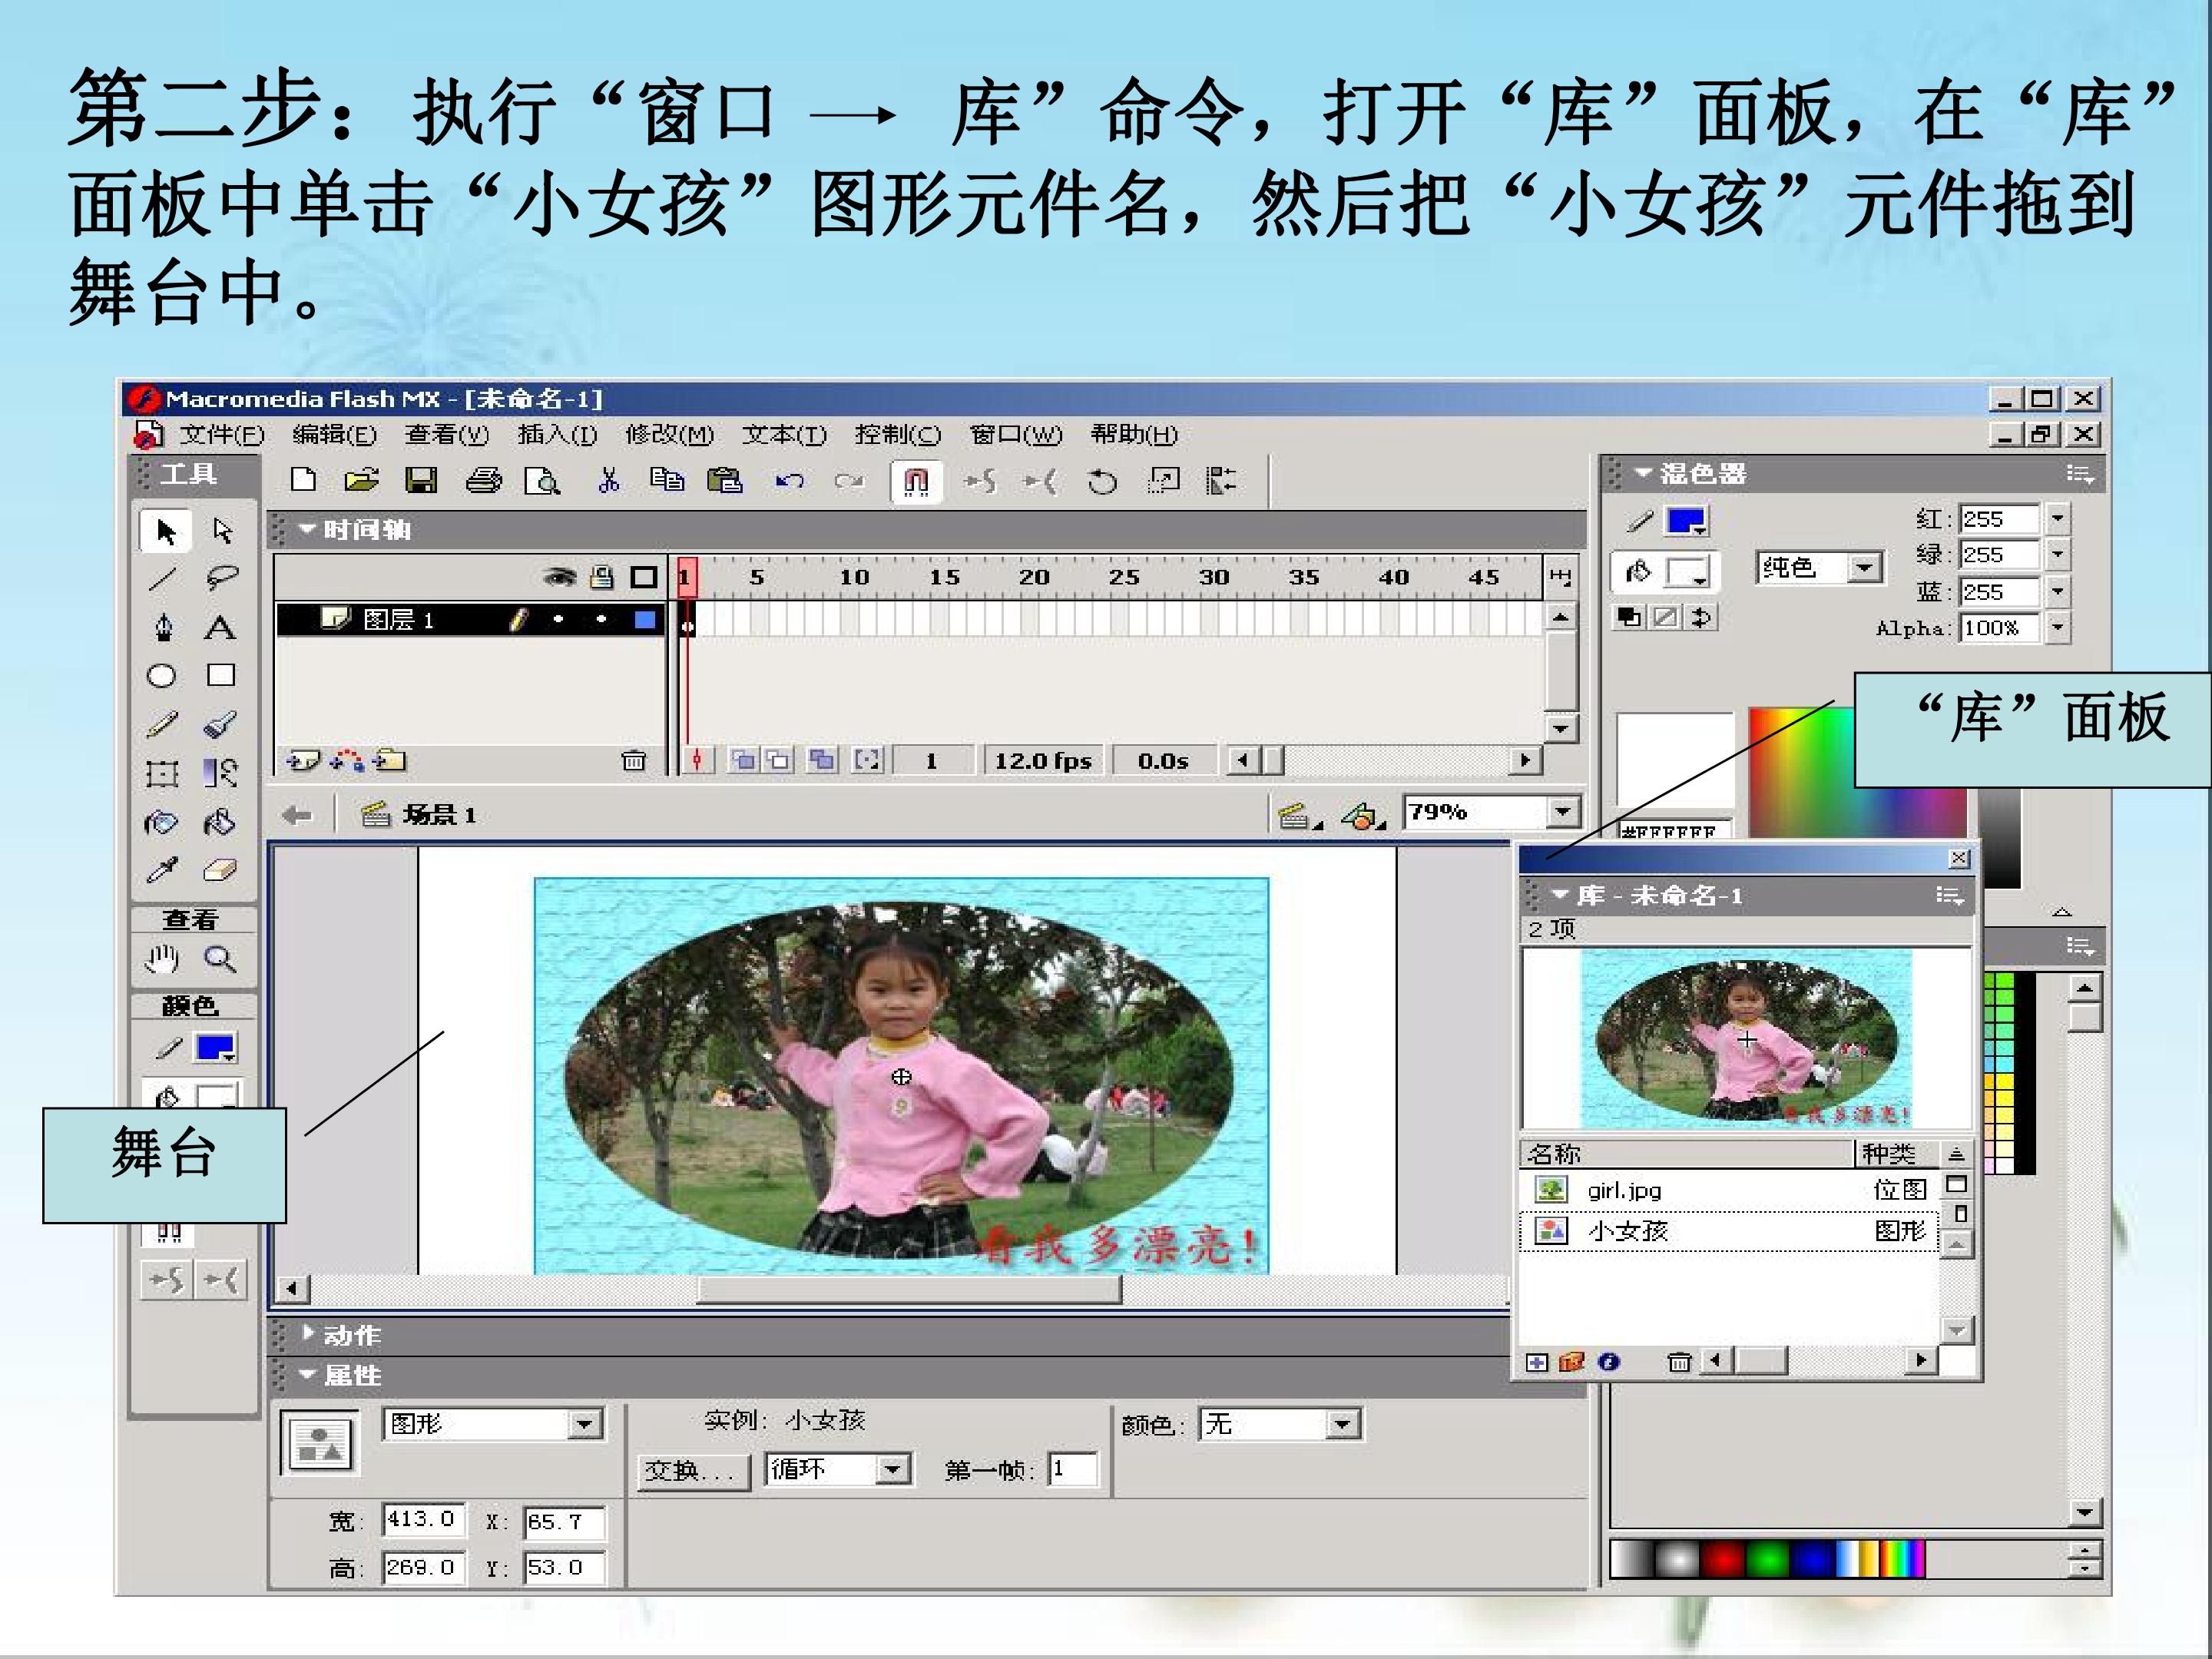
Task: Toggle lock all layers padlock icon
Action: [x=602, y=577]
